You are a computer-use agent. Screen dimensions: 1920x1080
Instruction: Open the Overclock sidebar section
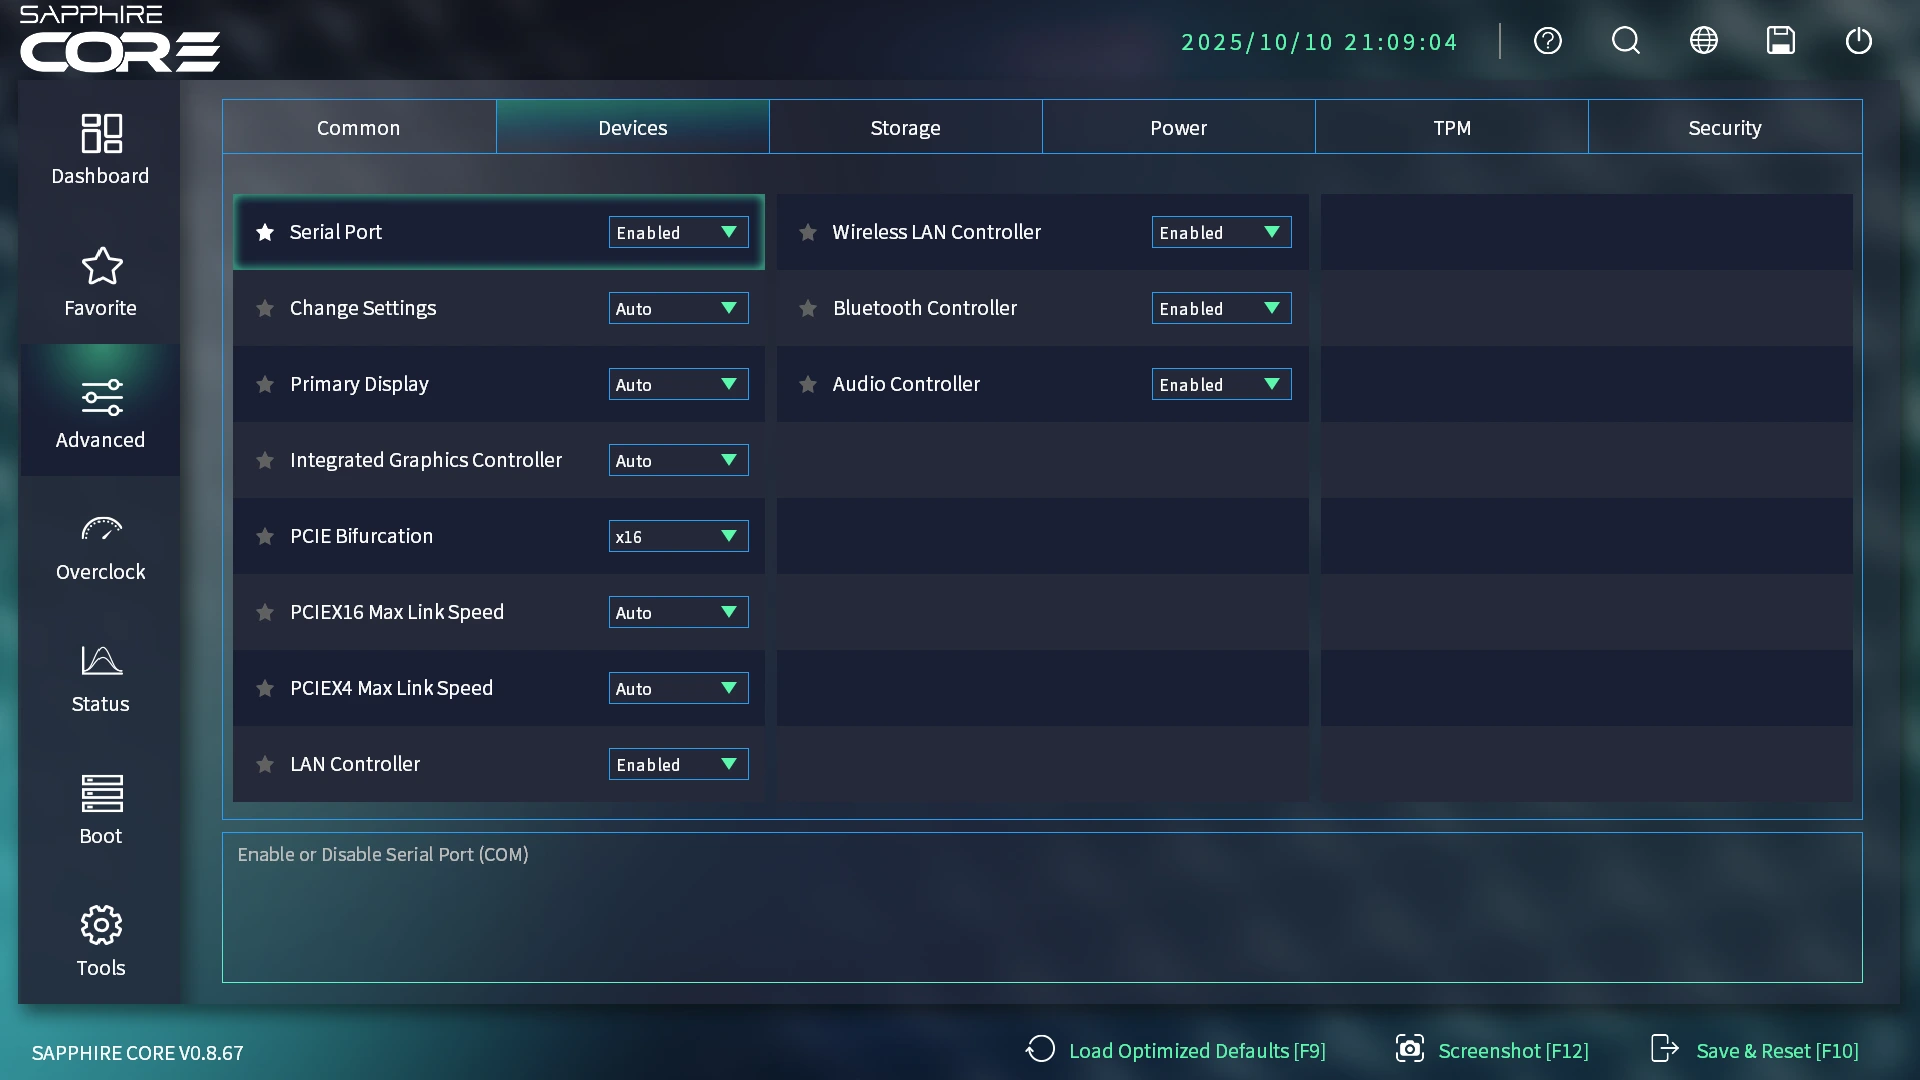tap(100, 546)
